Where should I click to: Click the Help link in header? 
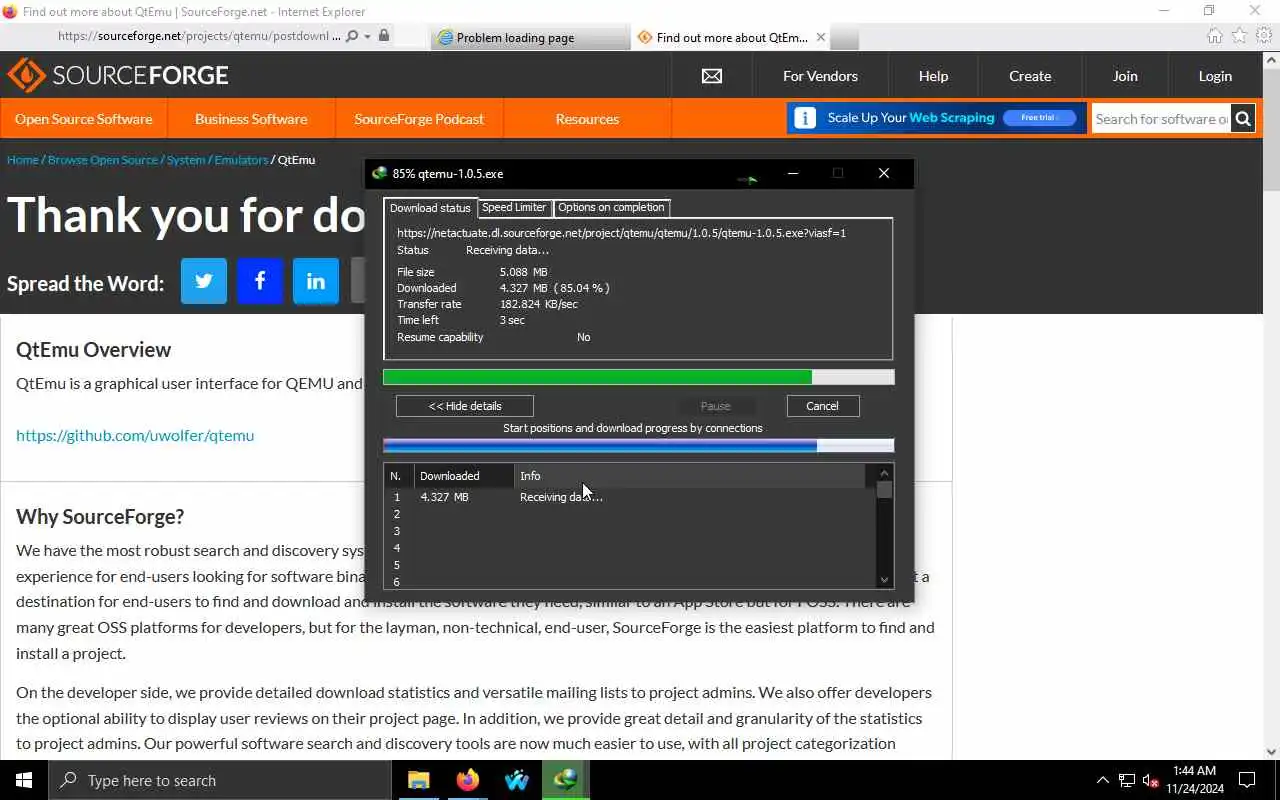point(933,76)
